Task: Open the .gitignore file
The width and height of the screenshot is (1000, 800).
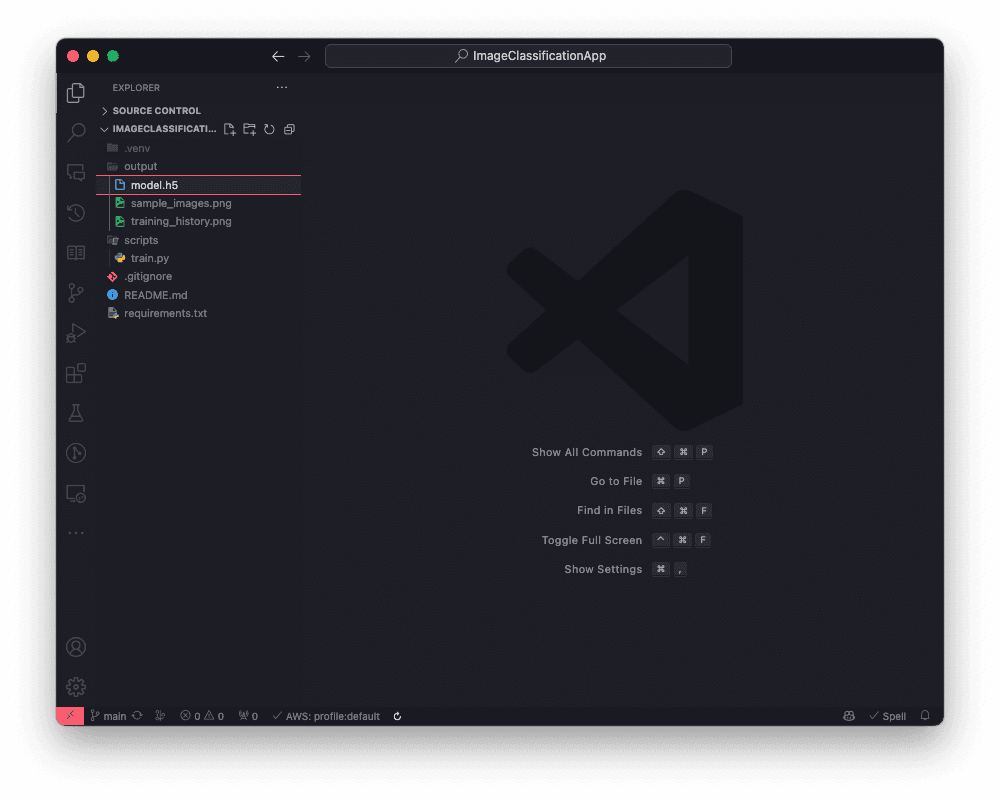Action: click(x=198, y=276)
